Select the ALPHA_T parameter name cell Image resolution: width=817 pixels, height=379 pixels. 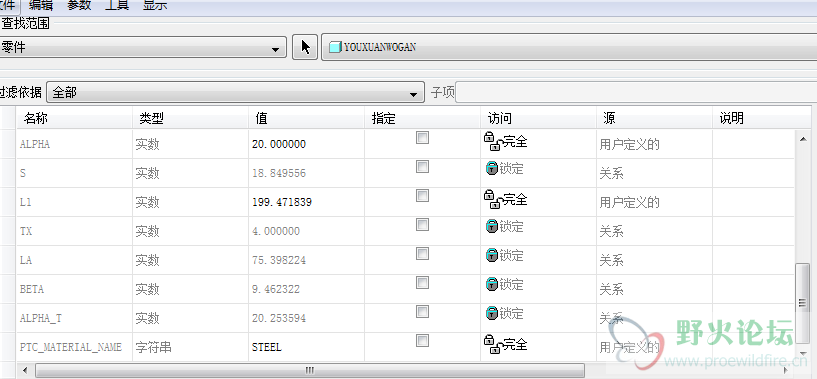click(75, 318)
